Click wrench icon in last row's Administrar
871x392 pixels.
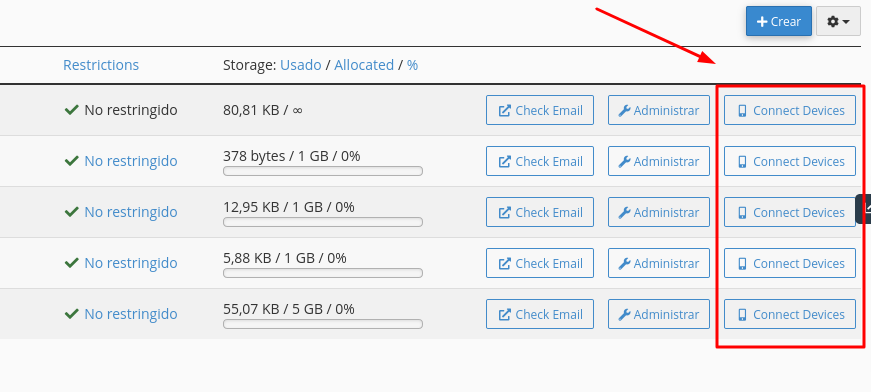[624, 314]
